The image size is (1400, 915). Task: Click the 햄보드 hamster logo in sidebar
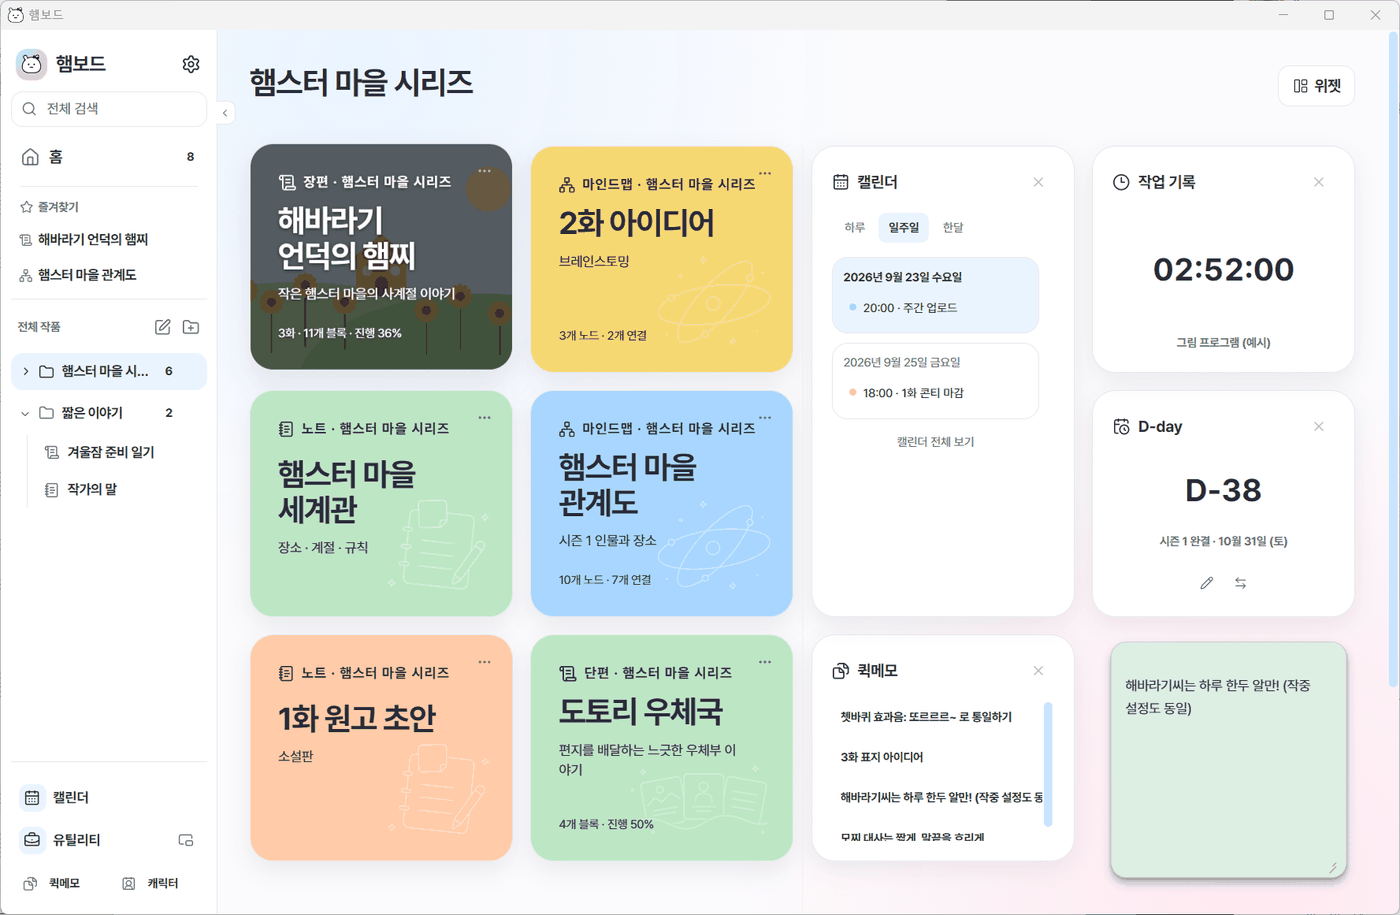tap(32, 64)
